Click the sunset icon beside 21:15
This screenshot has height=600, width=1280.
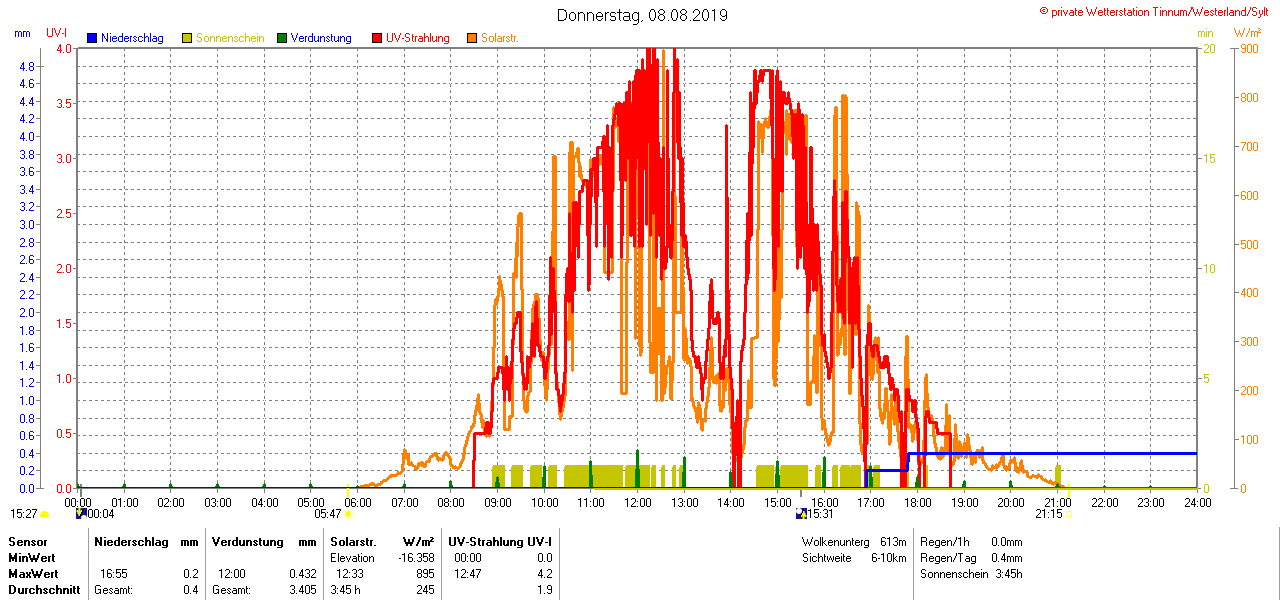tap(1068, 514)
